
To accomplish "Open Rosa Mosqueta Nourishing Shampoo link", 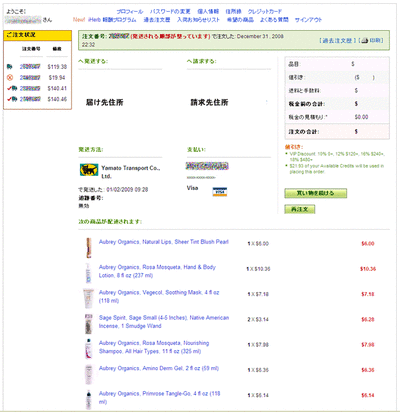I will pyautogui.click(x=154, y=347).
